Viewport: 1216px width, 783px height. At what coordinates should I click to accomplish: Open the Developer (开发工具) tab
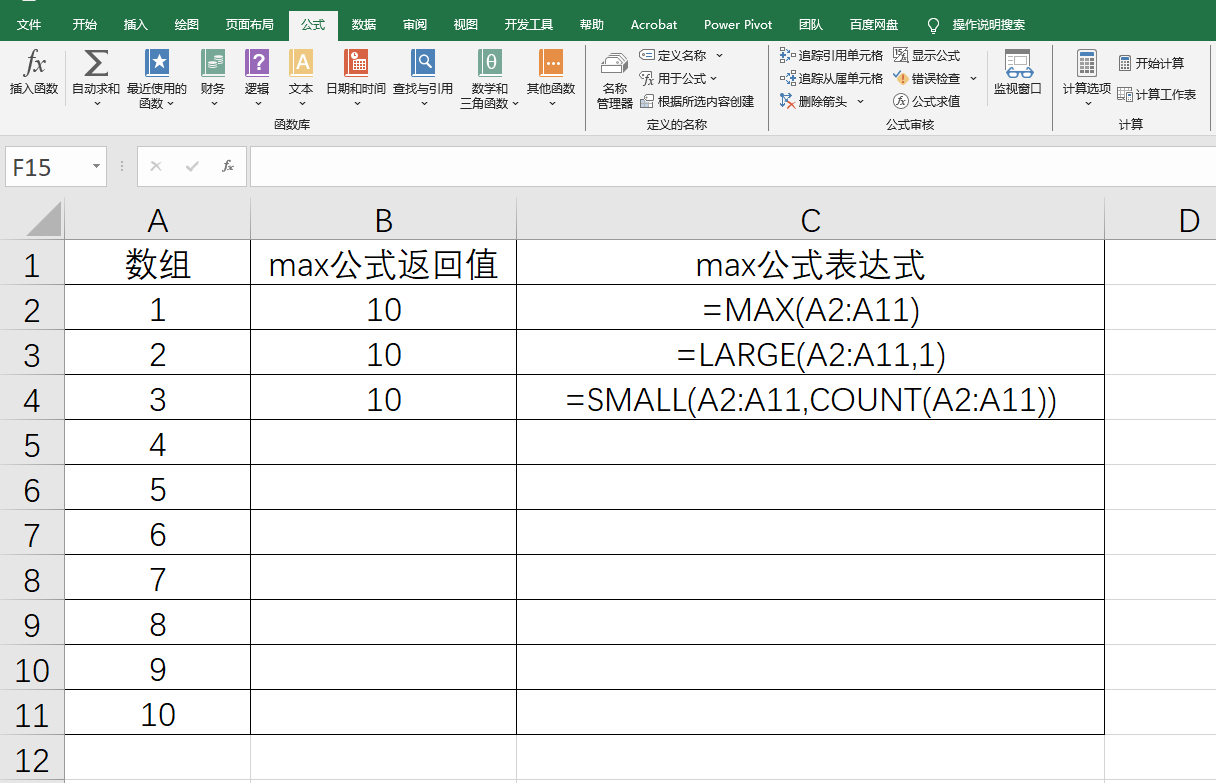point(529,25)
